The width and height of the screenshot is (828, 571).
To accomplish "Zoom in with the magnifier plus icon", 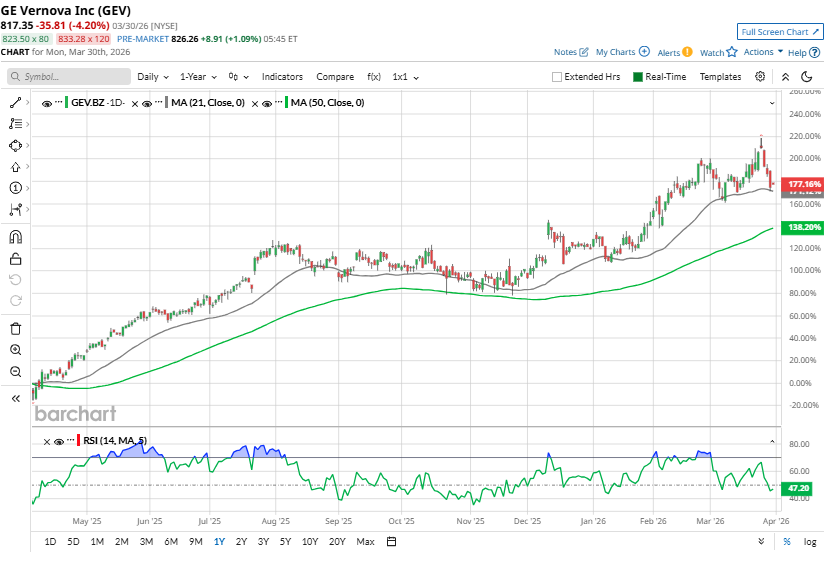I will 15,350.
